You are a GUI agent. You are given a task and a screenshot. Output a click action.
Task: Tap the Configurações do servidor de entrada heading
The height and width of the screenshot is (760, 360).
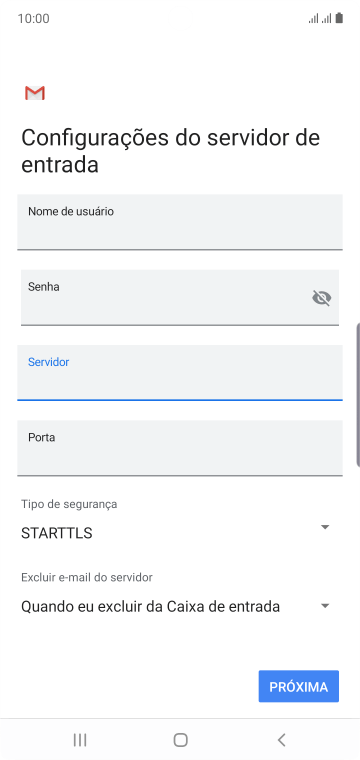pos(171,151)
